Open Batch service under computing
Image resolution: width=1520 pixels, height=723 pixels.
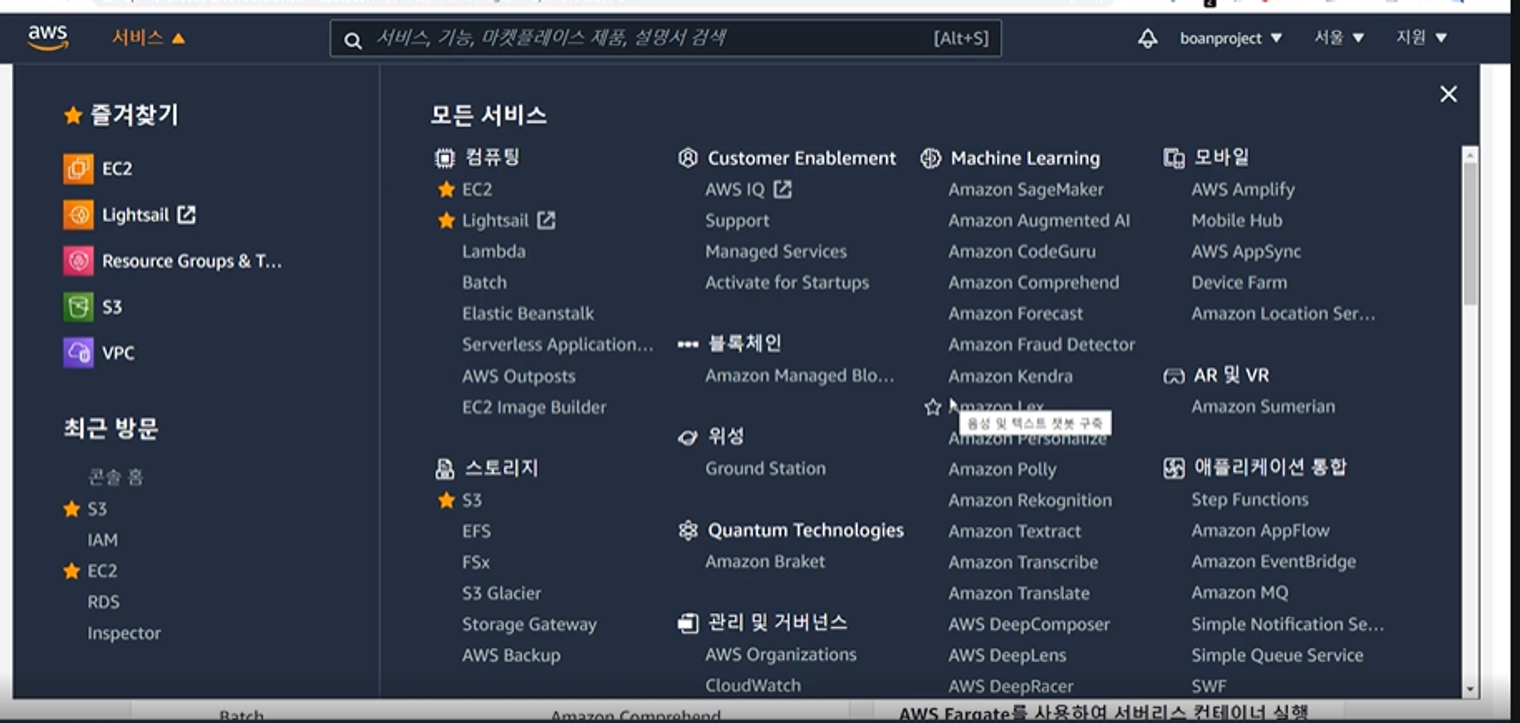coord(484,282)
